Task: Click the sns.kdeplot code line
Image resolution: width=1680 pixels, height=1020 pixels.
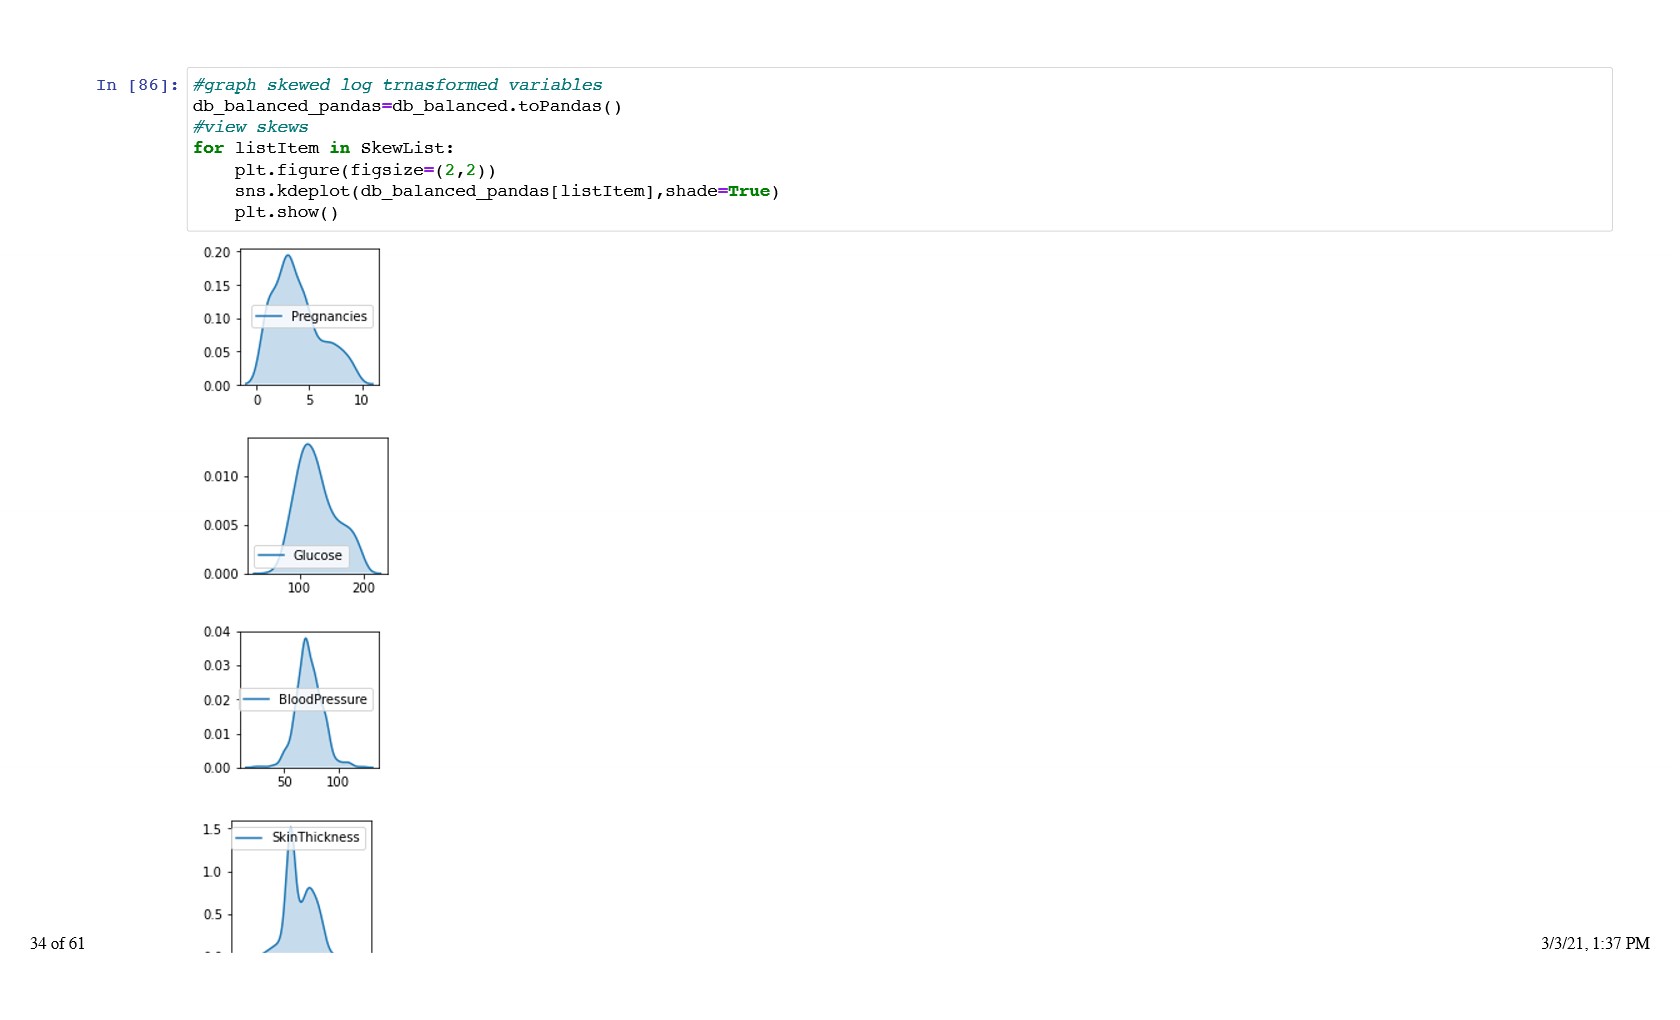Action: tap(506, 191)
